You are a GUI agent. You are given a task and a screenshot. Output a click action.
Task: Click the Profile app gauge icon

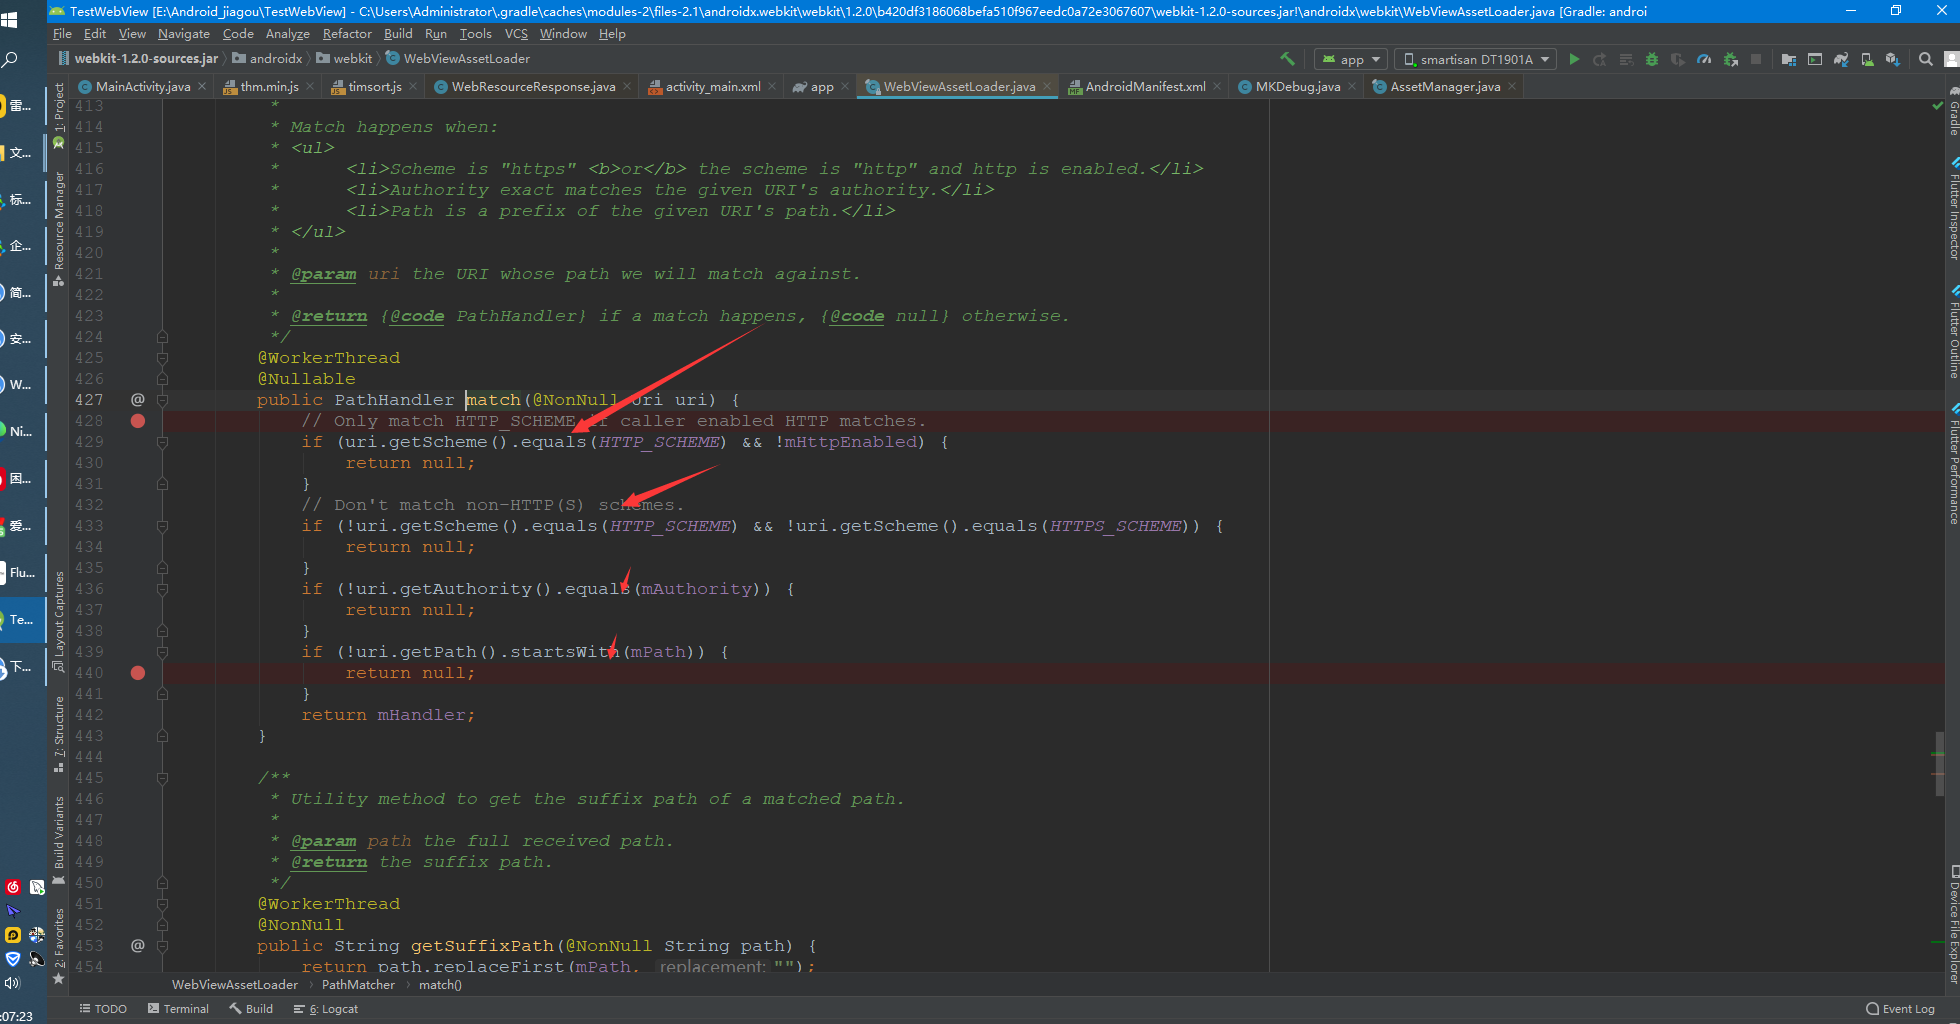click(x=1704, y=59)
